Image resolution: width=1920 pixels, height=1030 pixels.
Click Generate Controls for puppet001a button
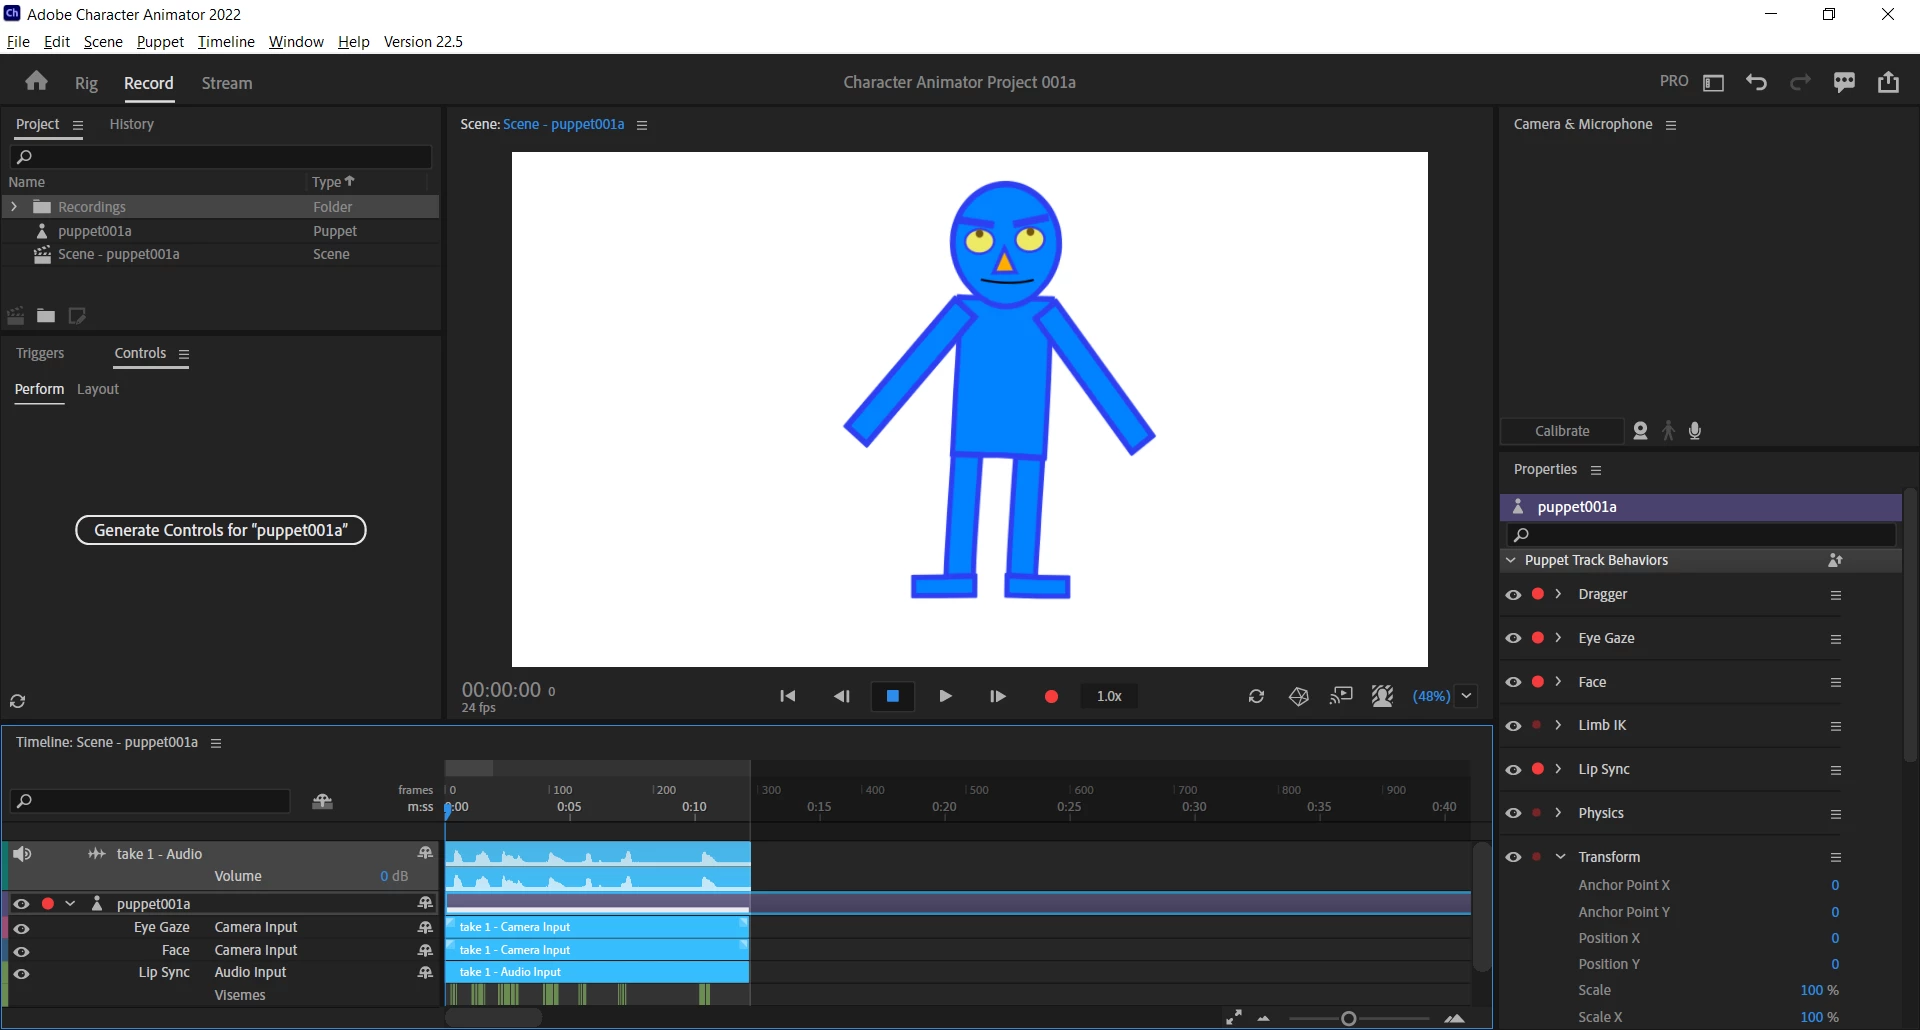(221, 530)
